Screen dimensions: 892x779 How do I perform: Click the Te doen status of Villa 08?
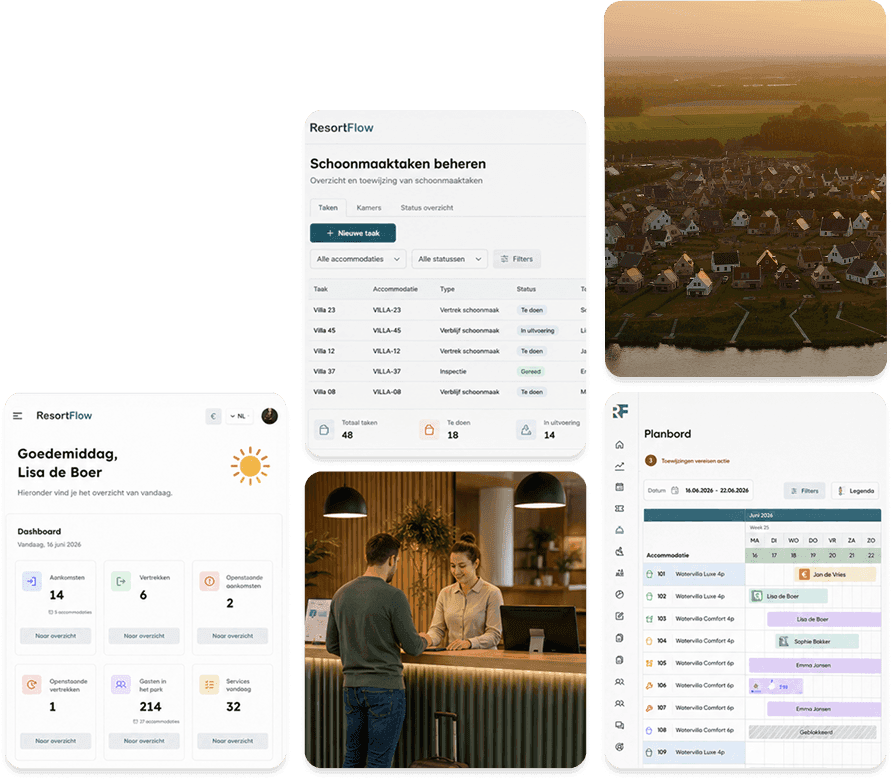click(531, 392)
